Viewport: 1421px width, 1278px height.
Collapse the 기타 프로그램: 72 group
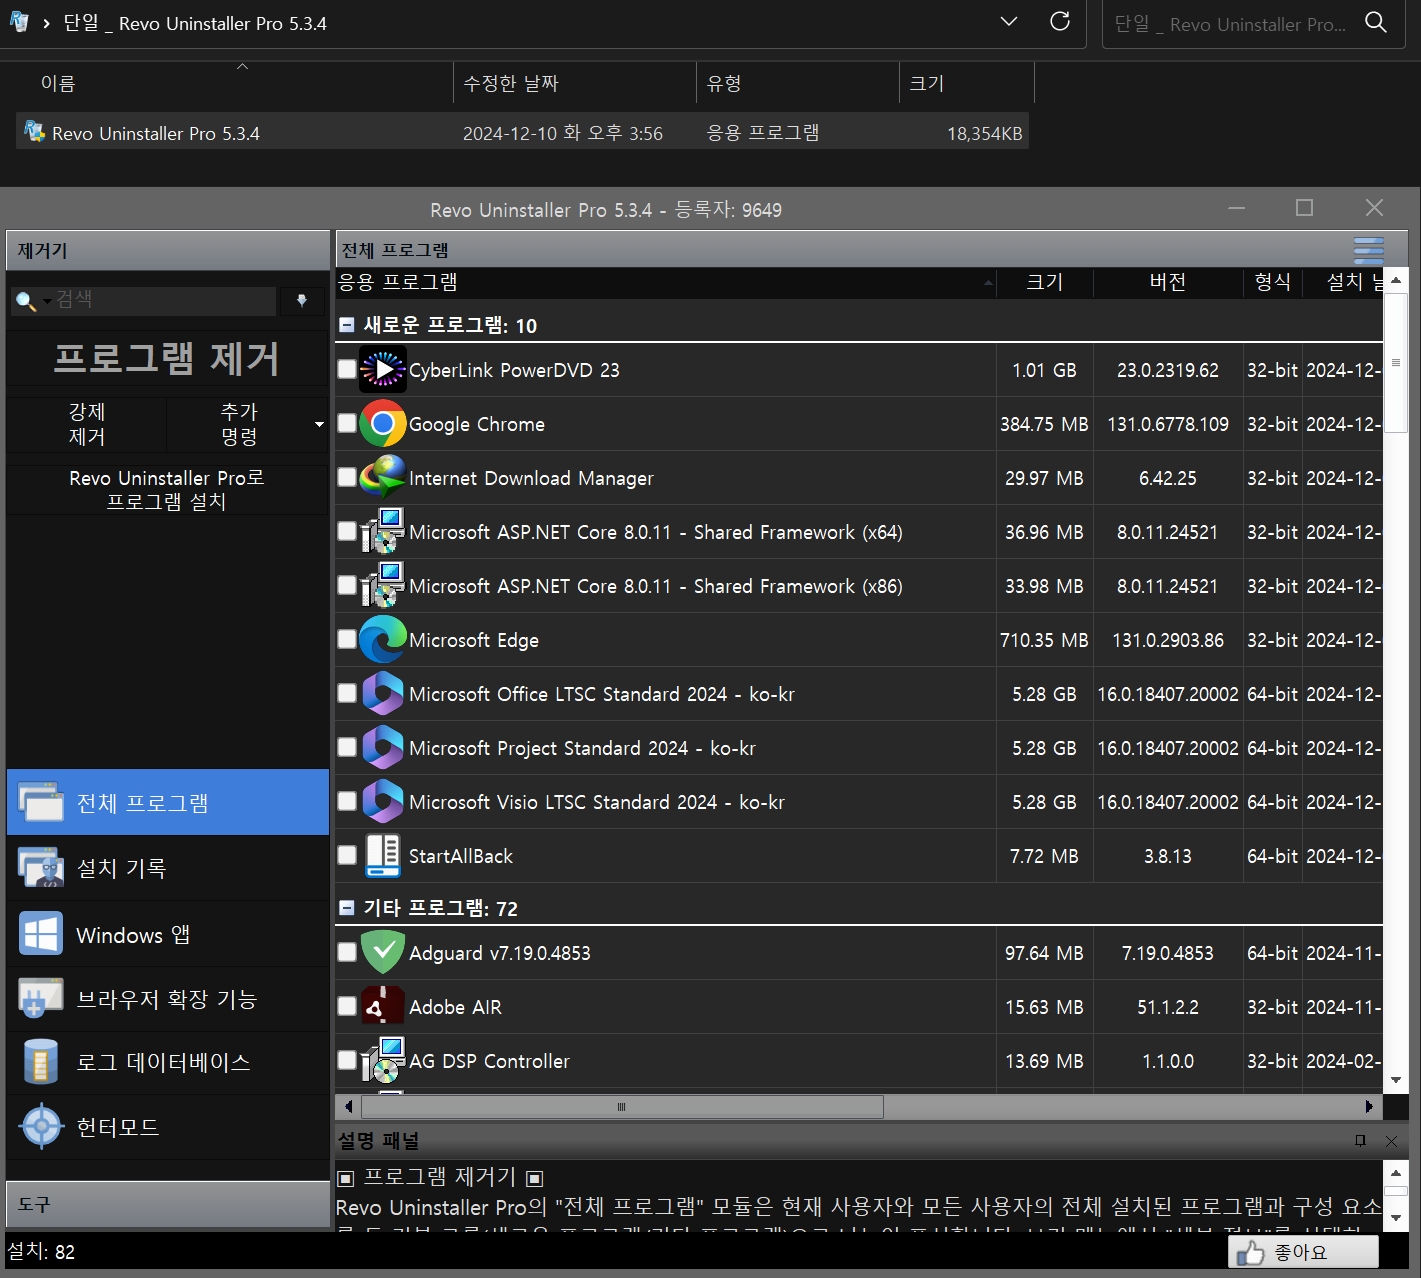pos(347,908)
